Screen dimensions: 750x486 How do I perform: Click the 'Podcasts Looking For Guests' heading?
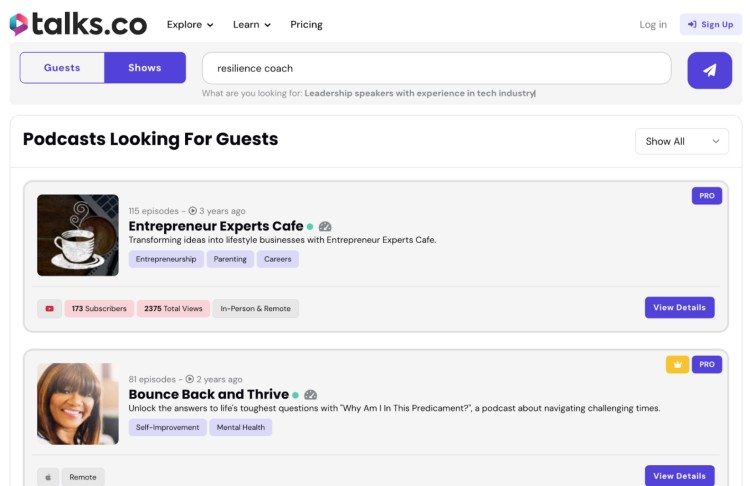(x=151, y=139)
